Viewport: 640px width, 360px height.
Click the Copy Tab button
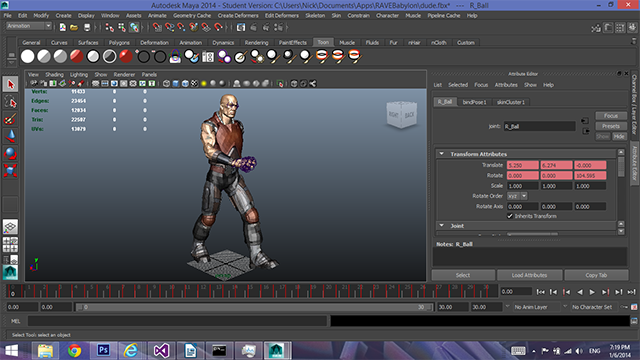(x=596, y=275)
